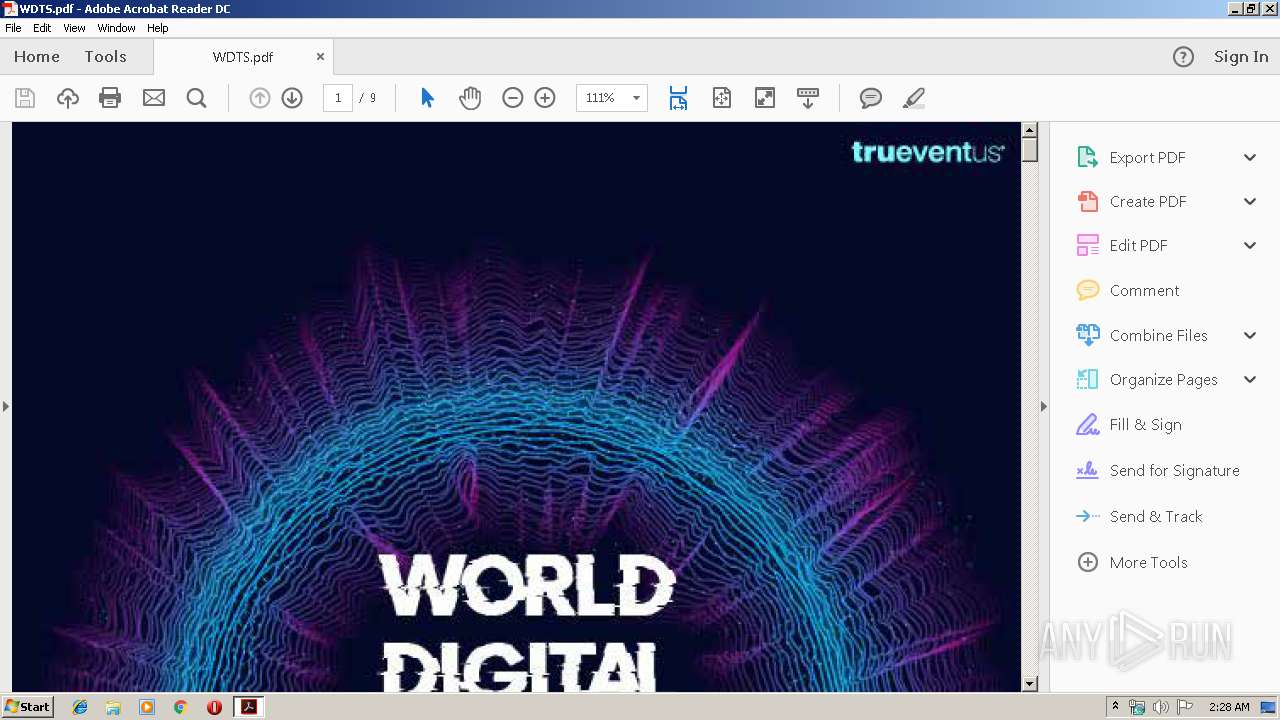Switch to the Tools tab
Screen dimensions: 1280x720
(x=105, y=57)
